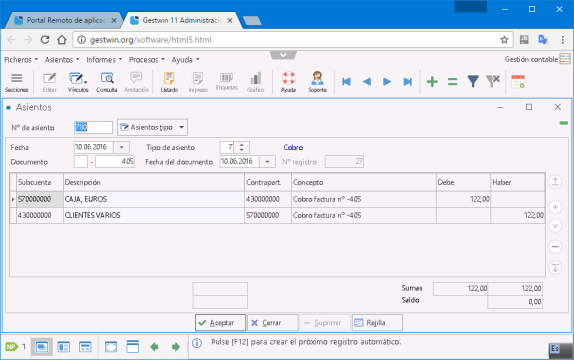Click the Gestión contable grid icon
This screenshot has height=360, width=574.
point(565,59)
